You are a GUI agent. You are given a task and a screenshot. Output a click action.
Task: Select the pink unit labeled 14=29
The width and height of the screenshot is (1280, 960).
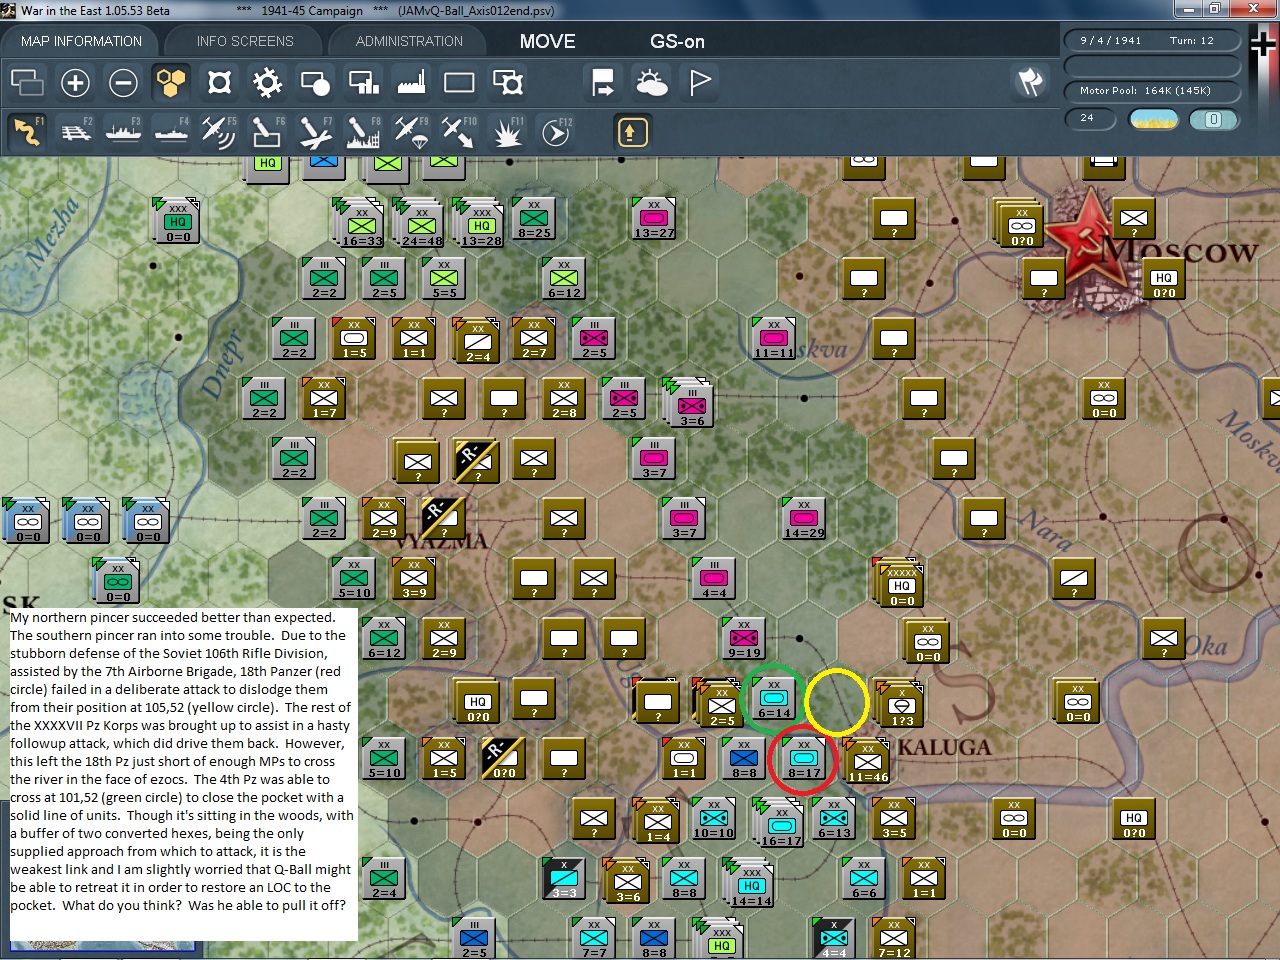click(803, 519)
